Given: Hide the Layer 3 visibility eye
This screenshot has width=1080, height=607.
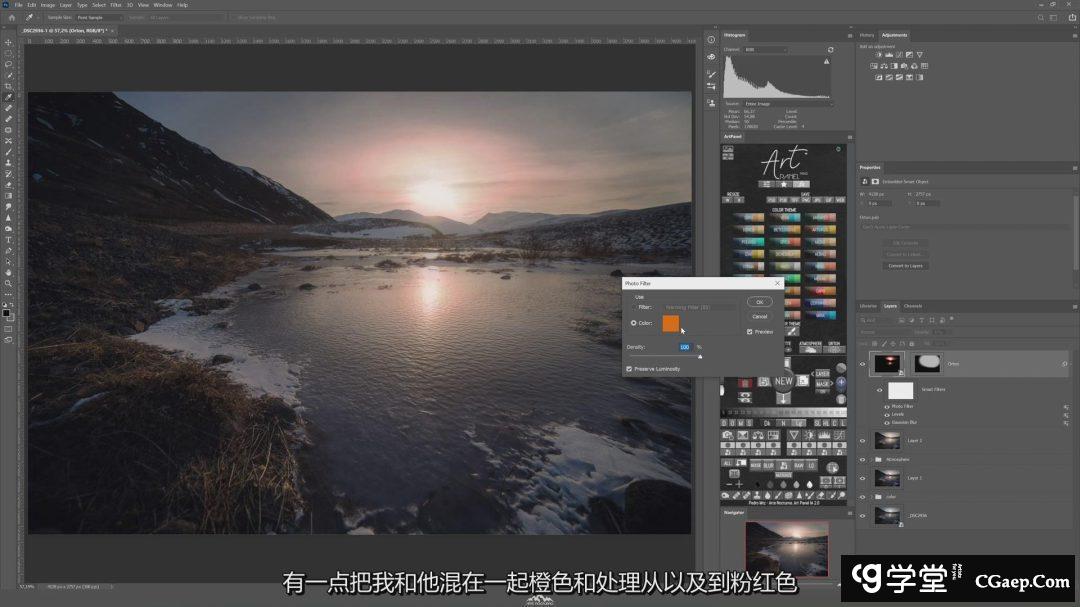Looking at the screenshot, I should pos(863,440).
